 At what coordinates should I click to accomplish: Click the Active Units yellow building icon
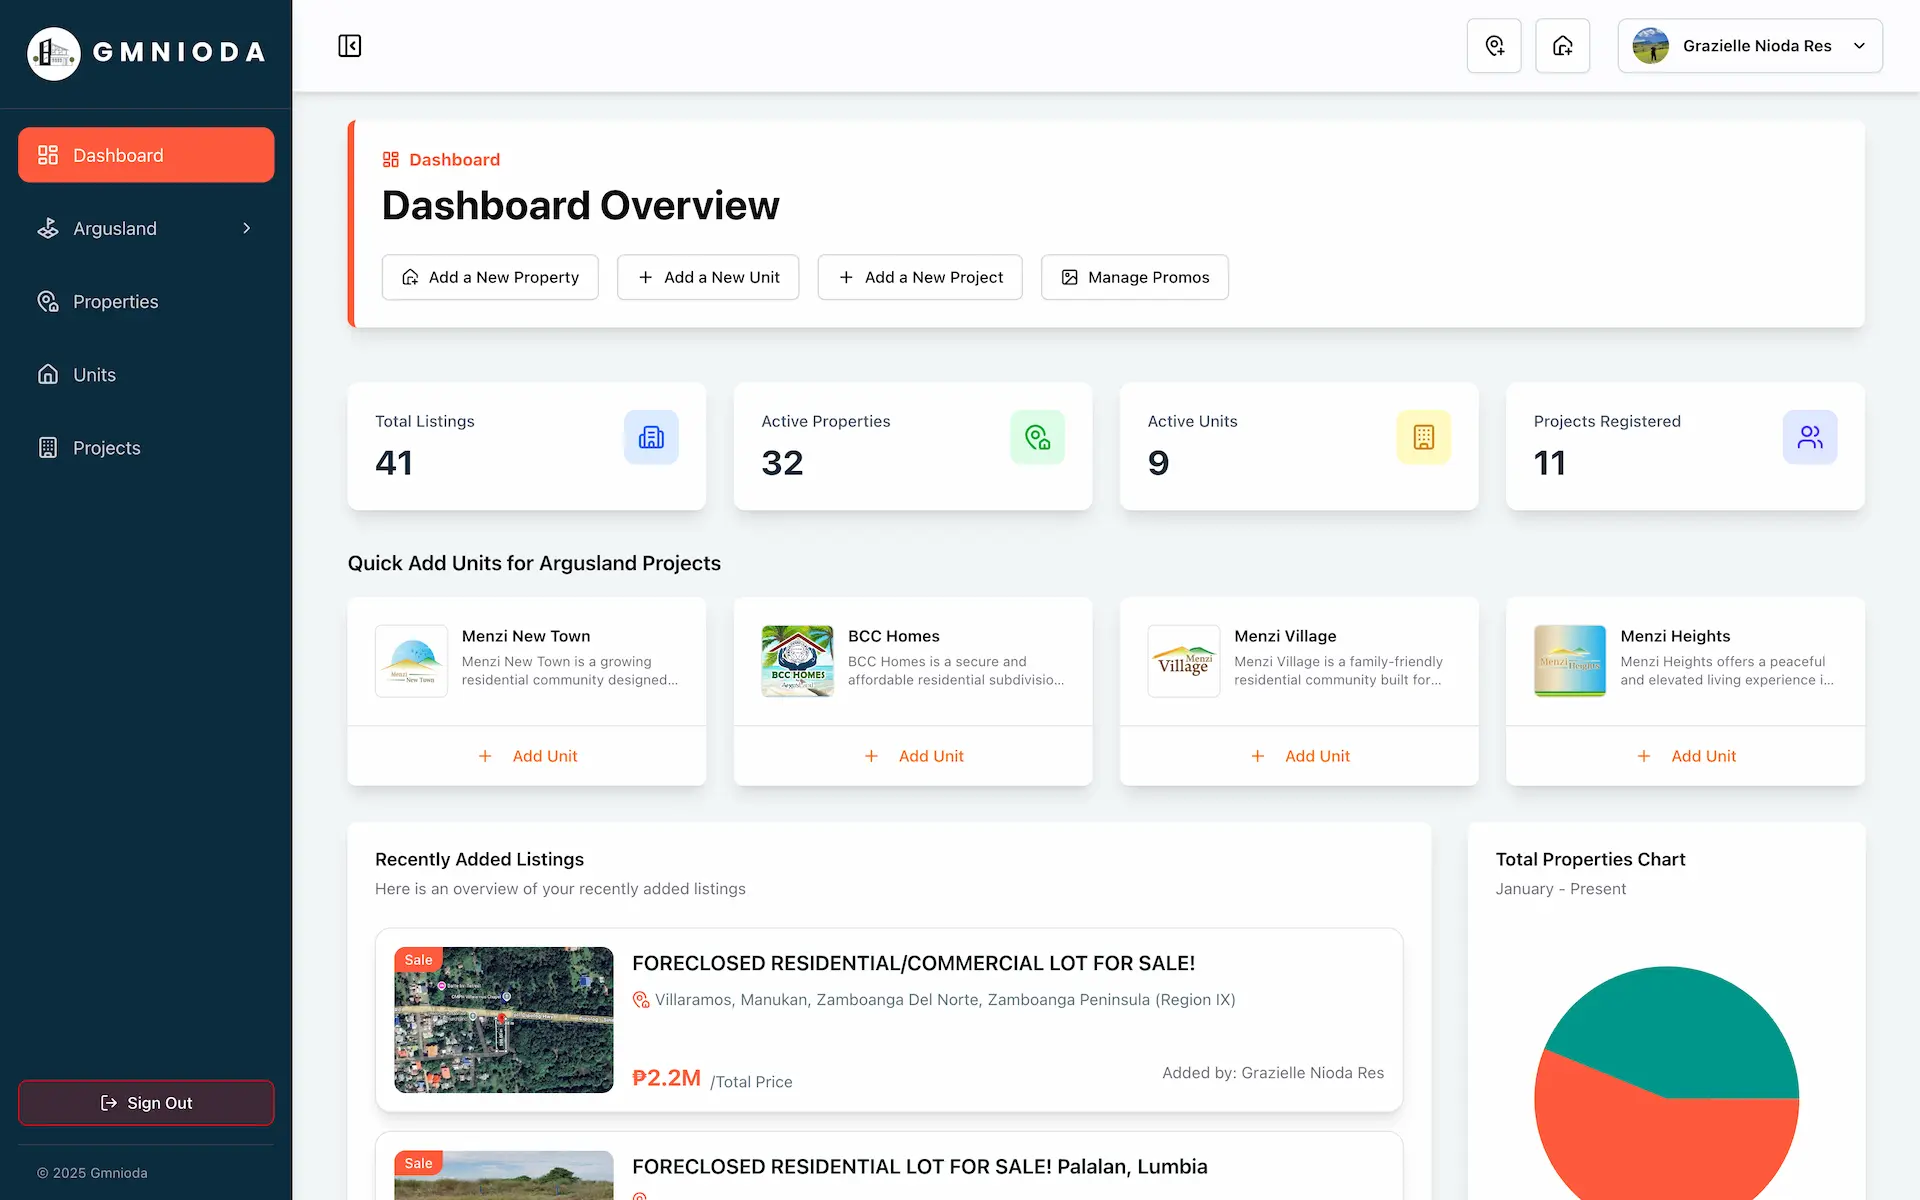pos(1423,437)
